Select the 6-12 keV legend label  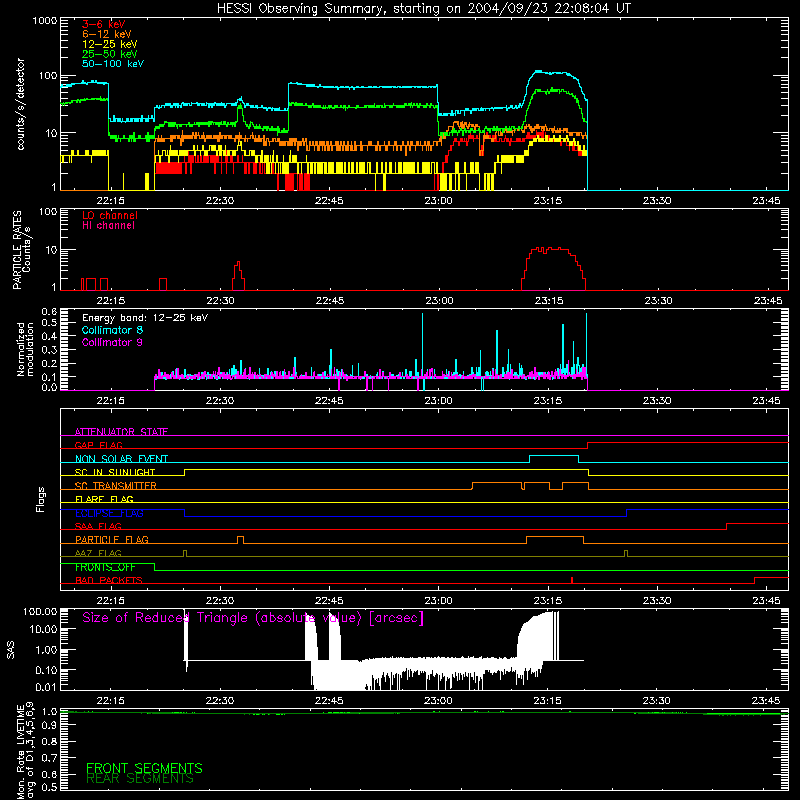pos(107,34)
